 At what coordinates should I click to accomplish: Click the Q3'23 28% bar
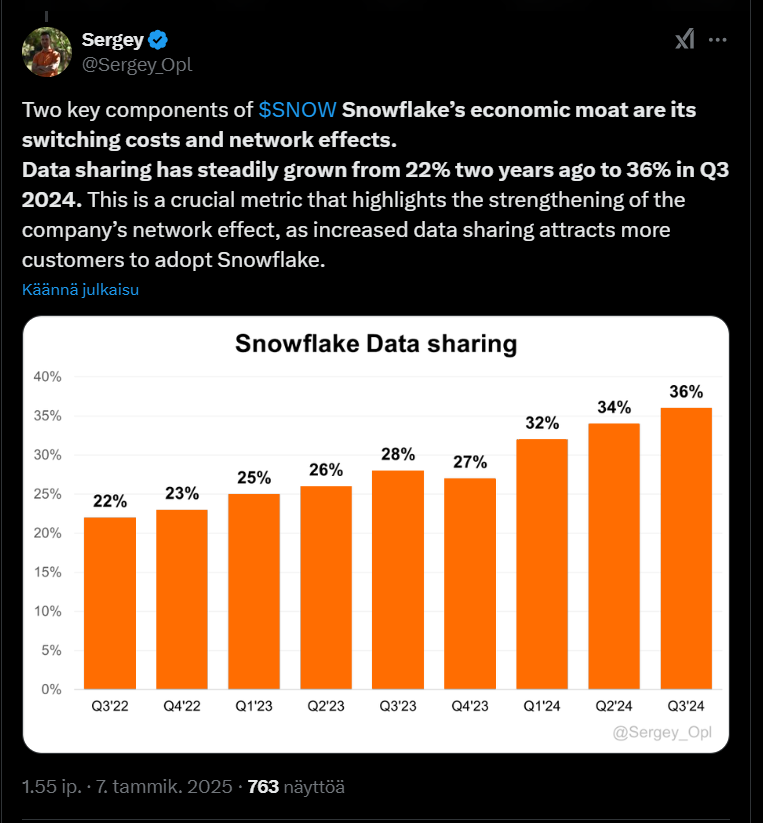pos(398,580)
